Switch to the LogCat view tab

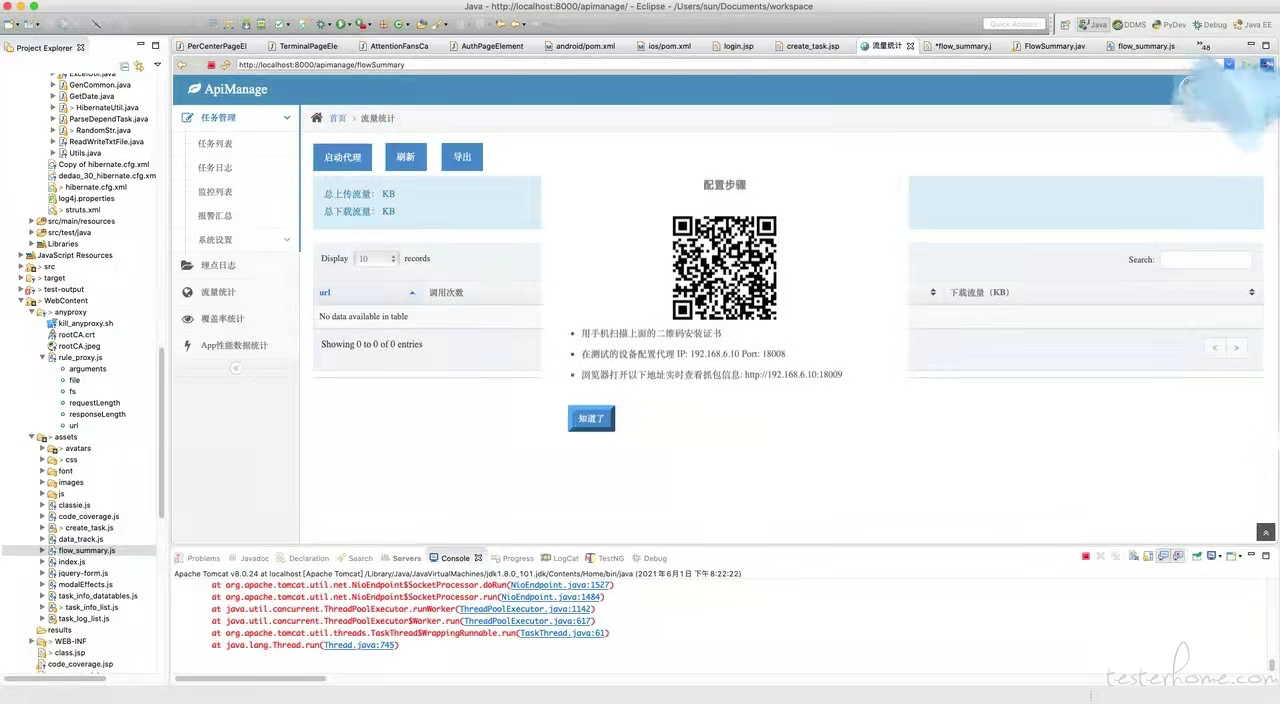click(x=560, y=558)
